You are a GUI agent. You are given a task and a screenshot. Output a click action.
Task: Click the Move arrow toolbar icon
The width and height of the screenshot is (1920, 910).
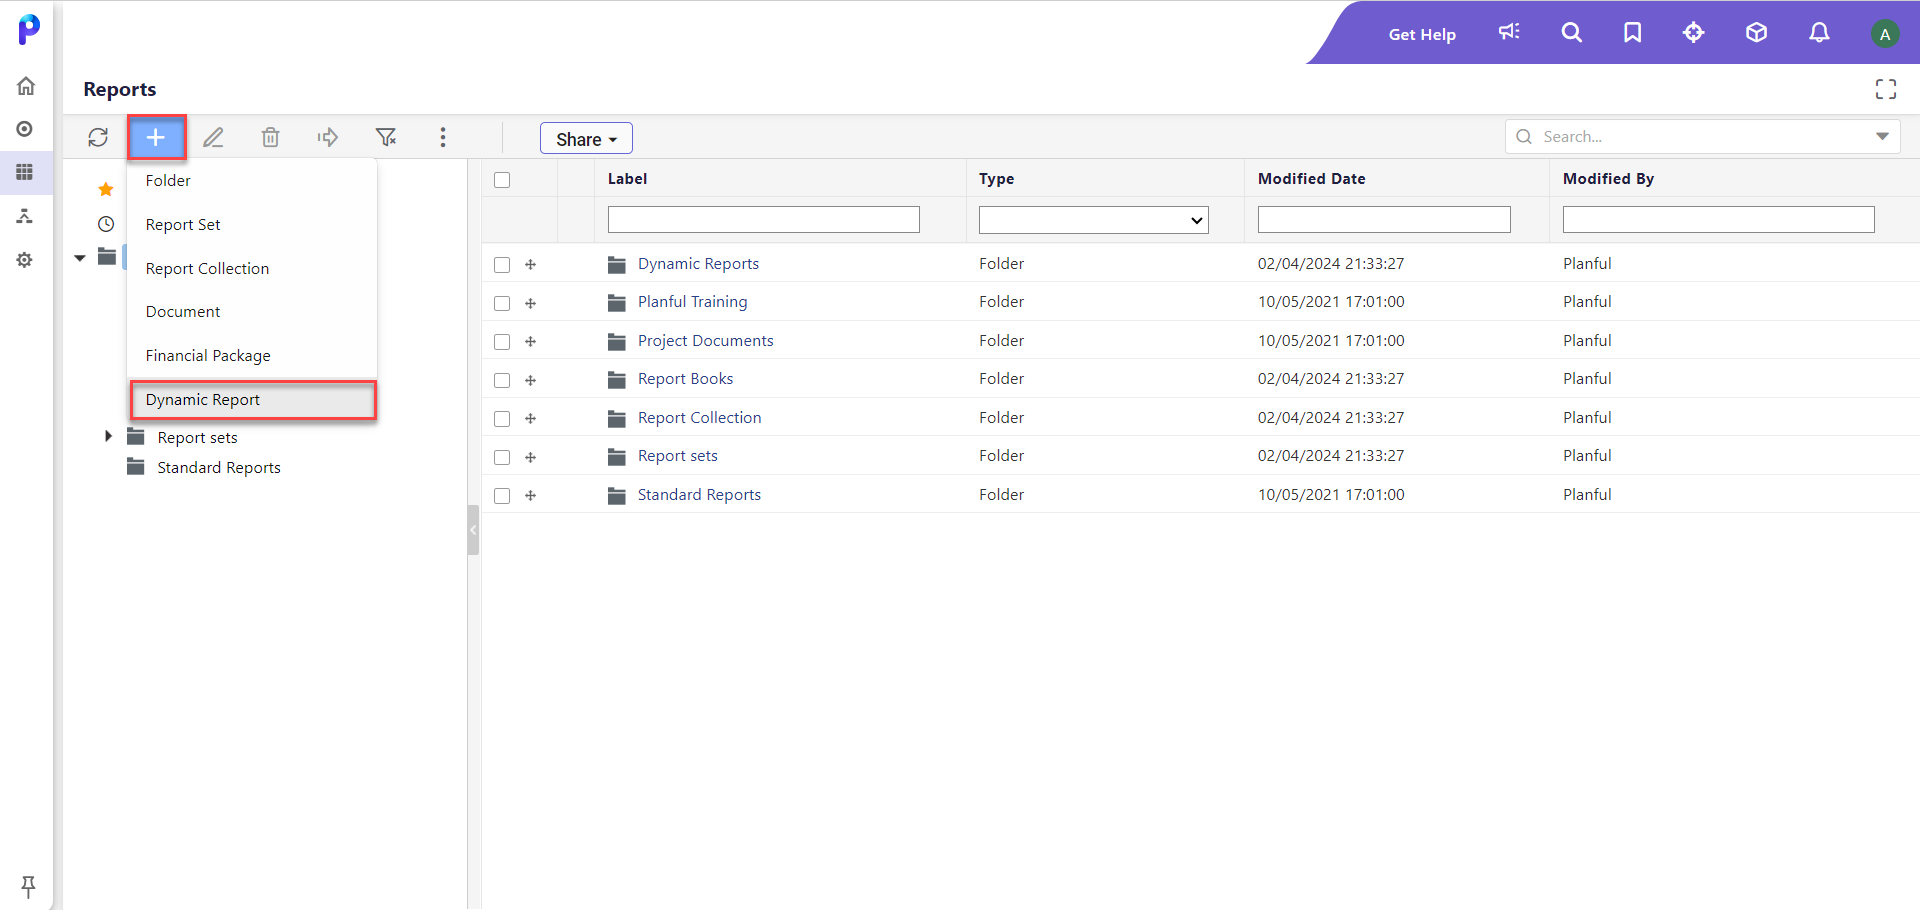tap(328, 137)
